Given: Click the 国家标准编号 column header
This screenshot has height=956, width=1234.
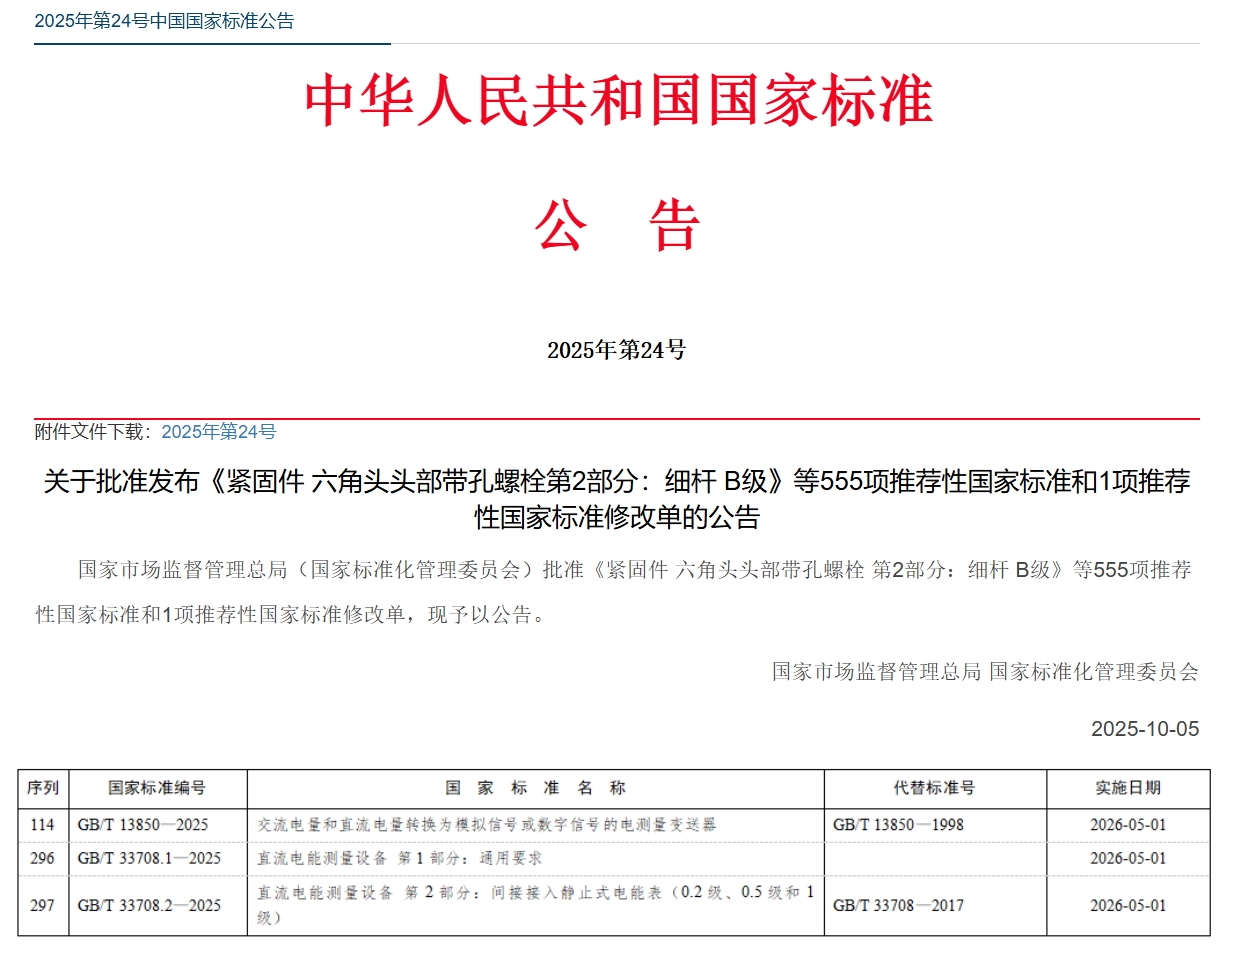Looking at the screenshot, I should click(157, 788).
